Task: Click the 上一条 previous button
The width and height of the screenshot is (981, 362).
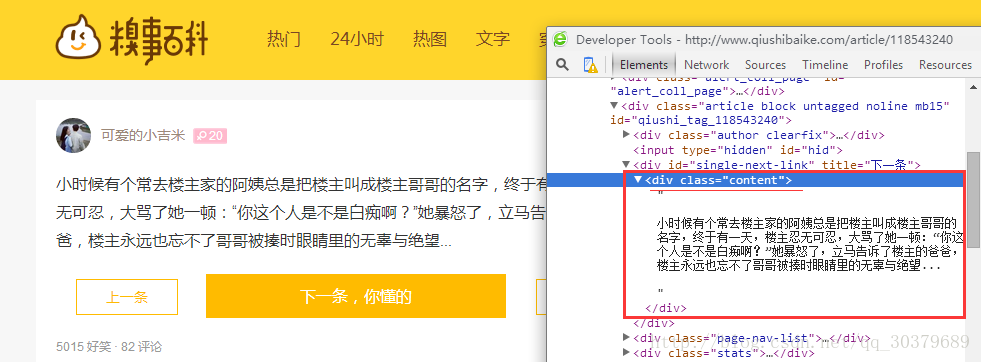Action: click(x=127, y=297)
